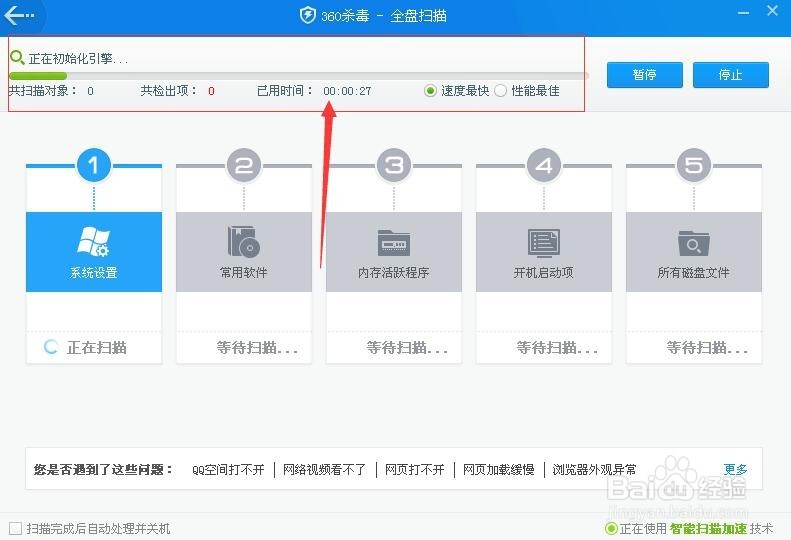Click the elapsed time 00:00:27
The width and height of the screenshot is (791, 540).
[x=347, y=91]
